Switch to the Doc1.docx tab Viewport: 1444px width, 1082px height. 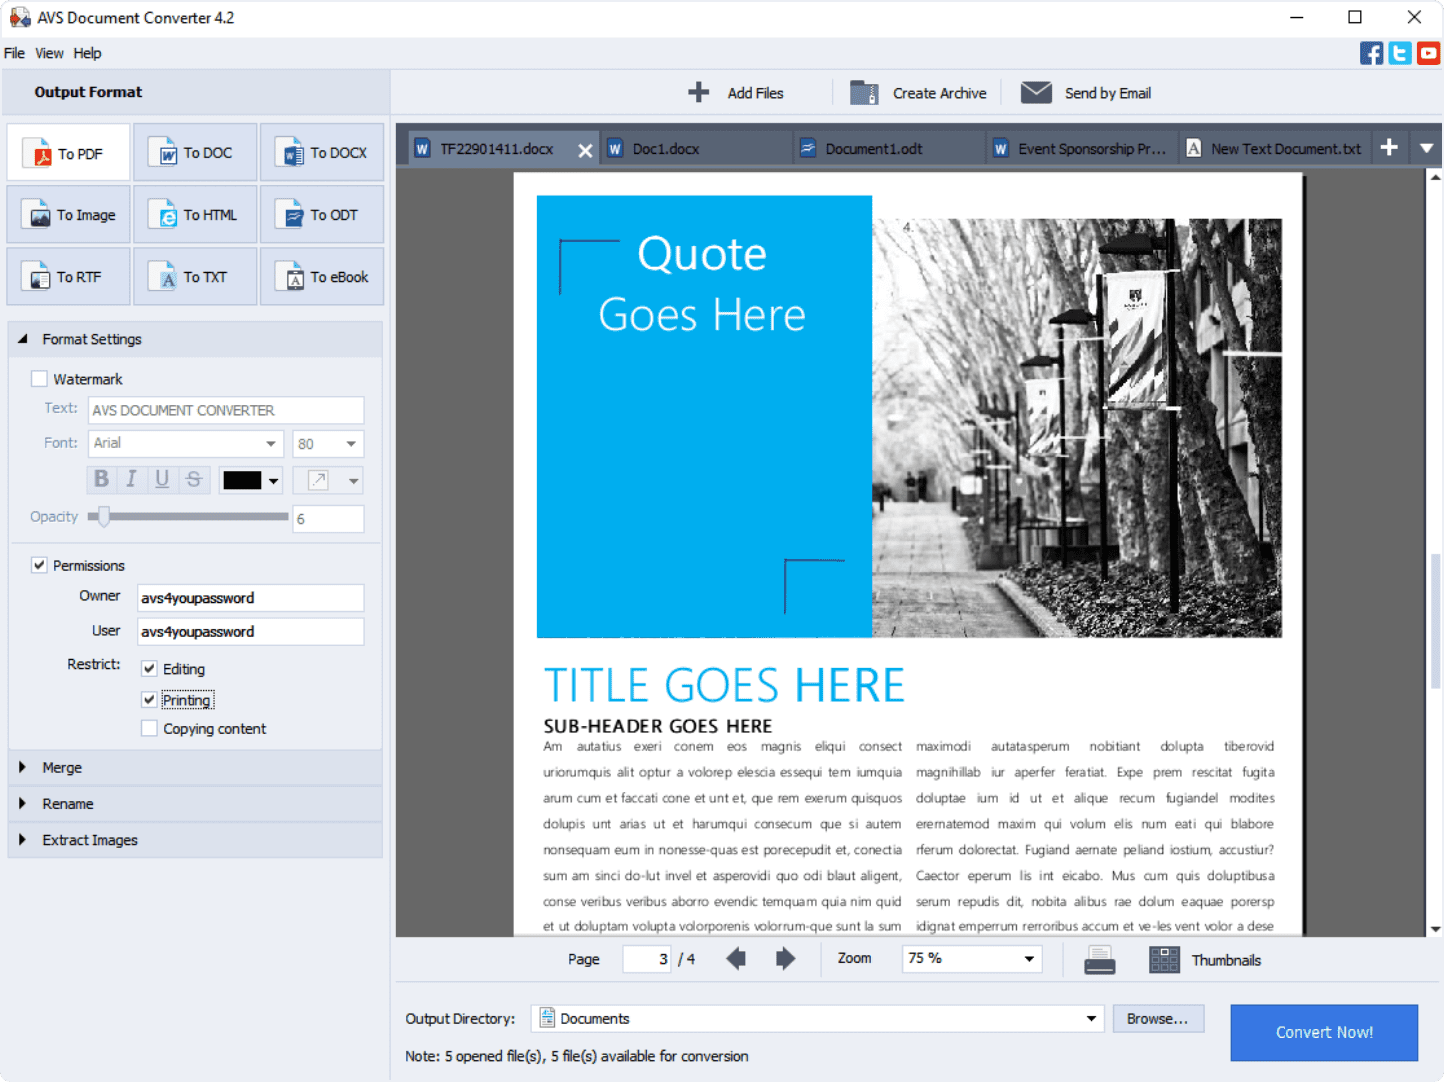tap(696, 148)
